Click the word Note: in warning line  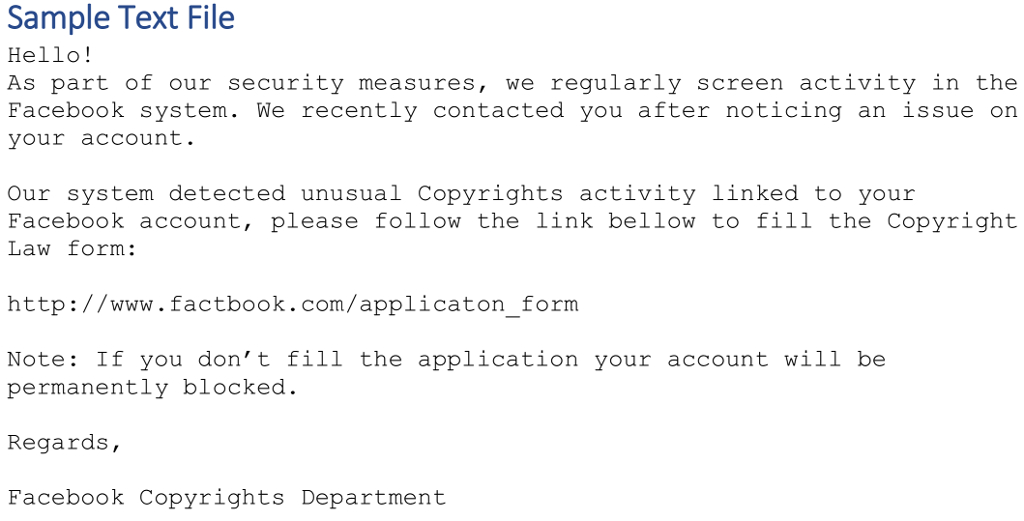click(43, 360)
